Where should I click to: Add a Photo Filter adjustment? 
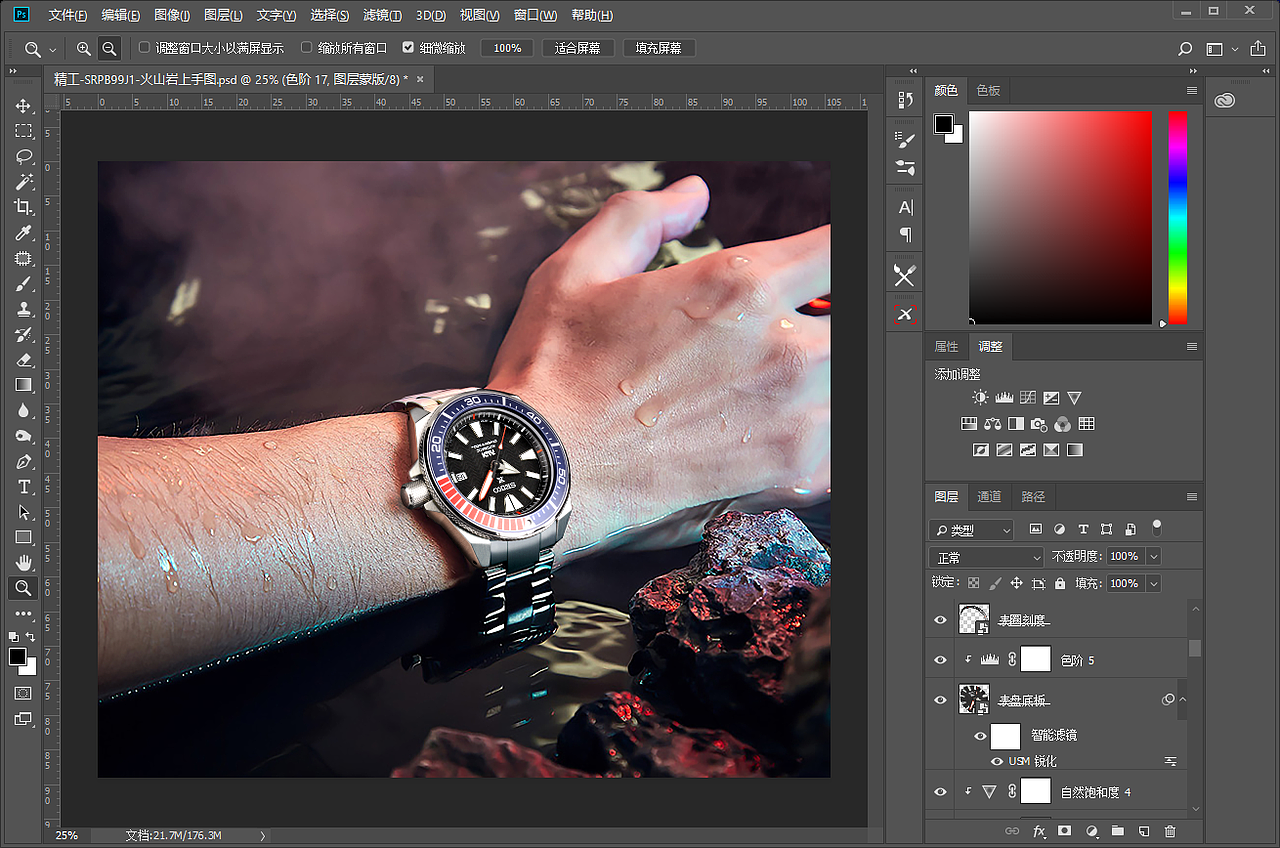point(1039,424)
